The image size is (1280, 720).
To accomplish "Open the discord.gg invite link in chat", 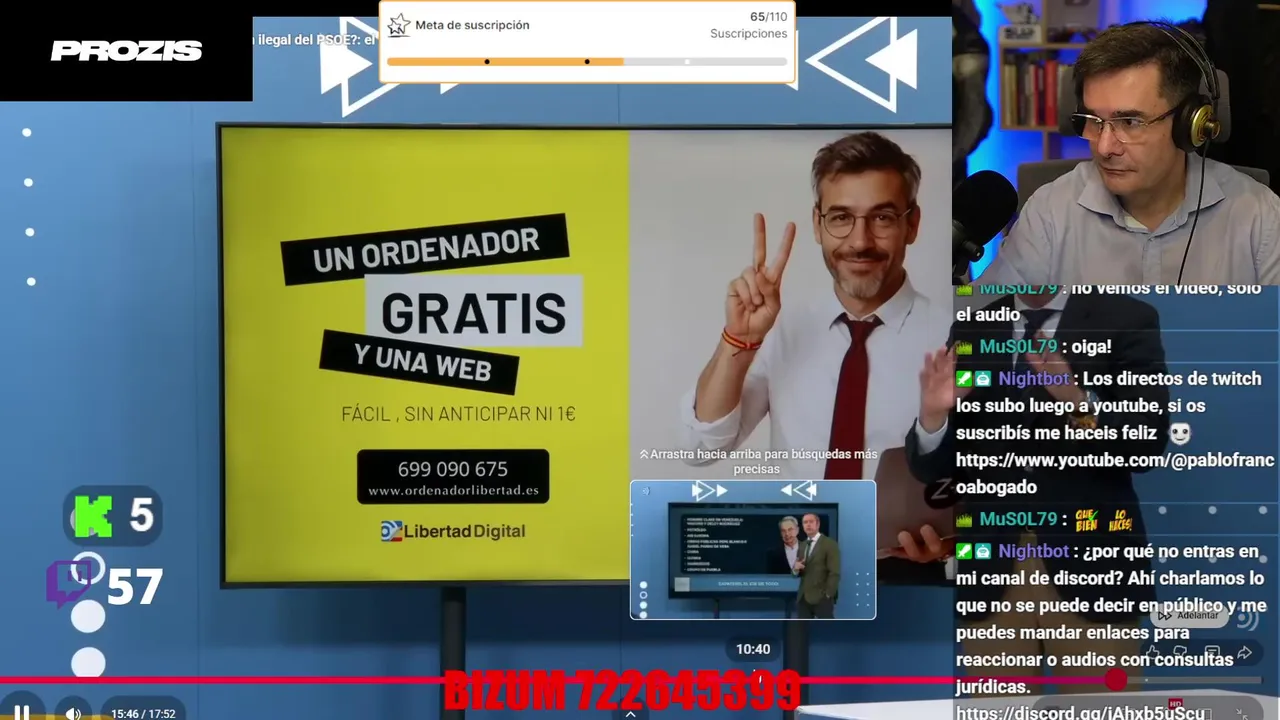I will point(1080,713).
